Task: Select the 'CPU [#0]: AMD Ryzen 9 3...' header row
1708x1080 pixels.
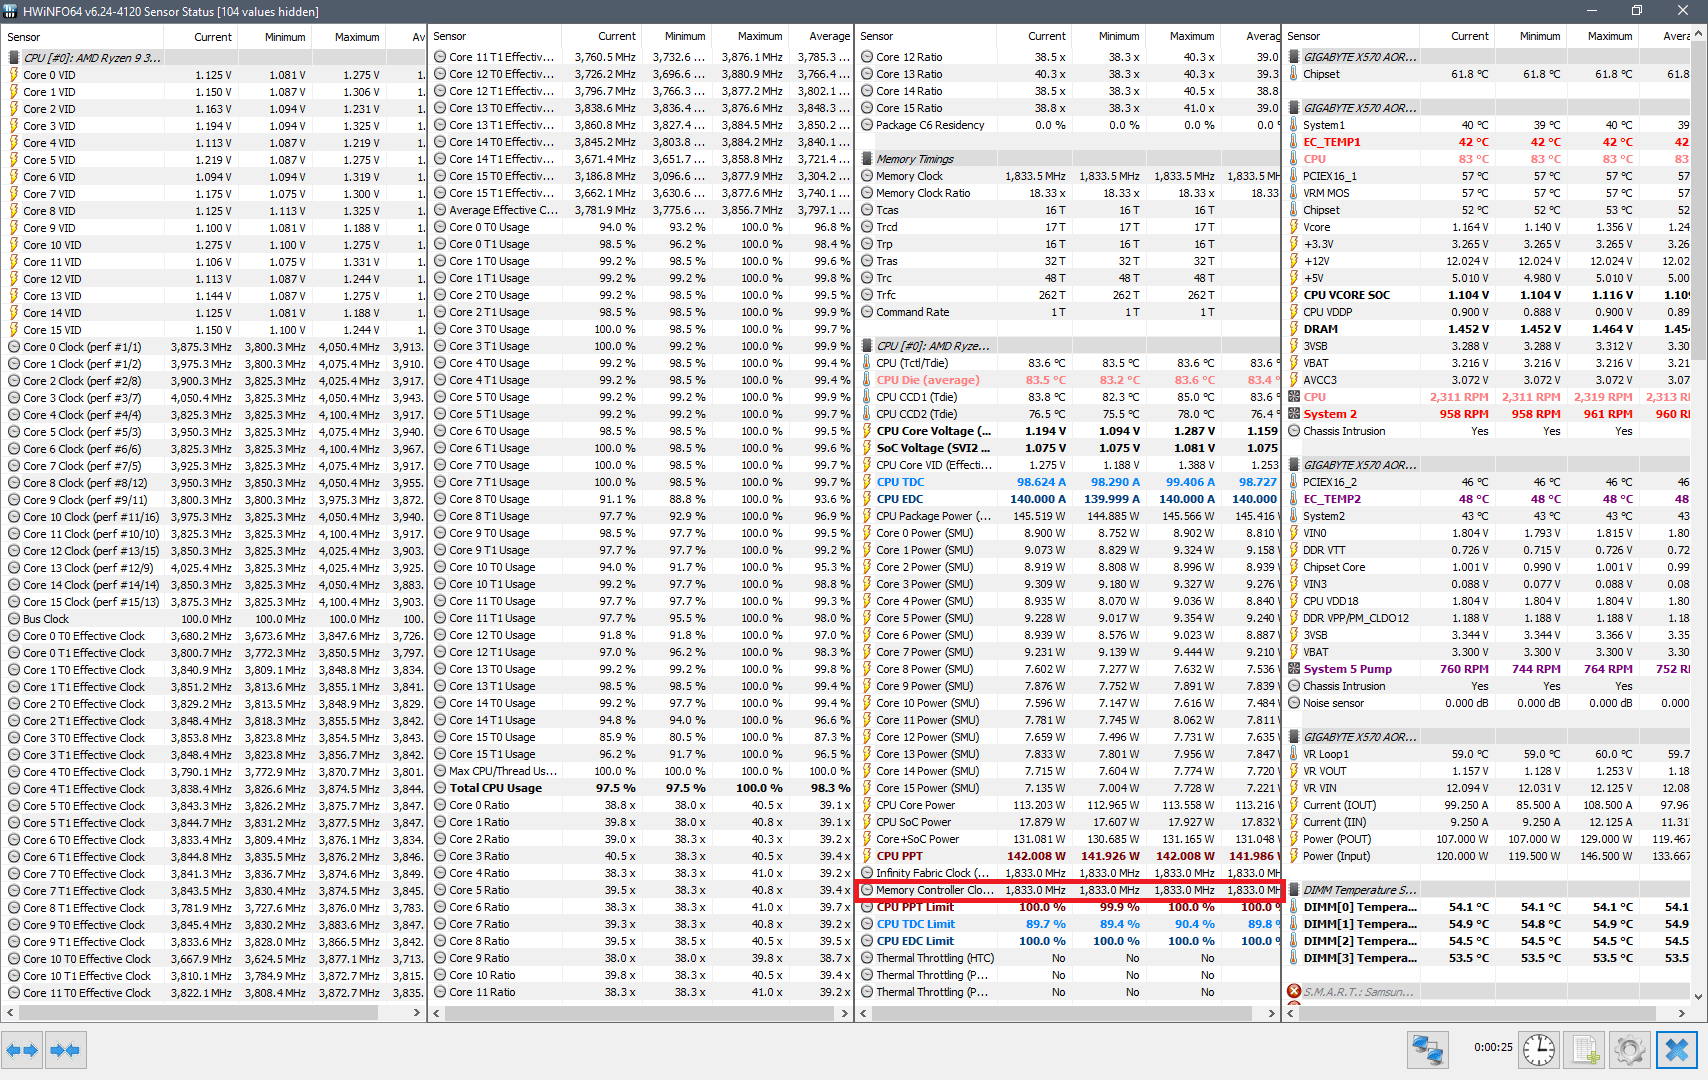Action: tap(214, 58)
